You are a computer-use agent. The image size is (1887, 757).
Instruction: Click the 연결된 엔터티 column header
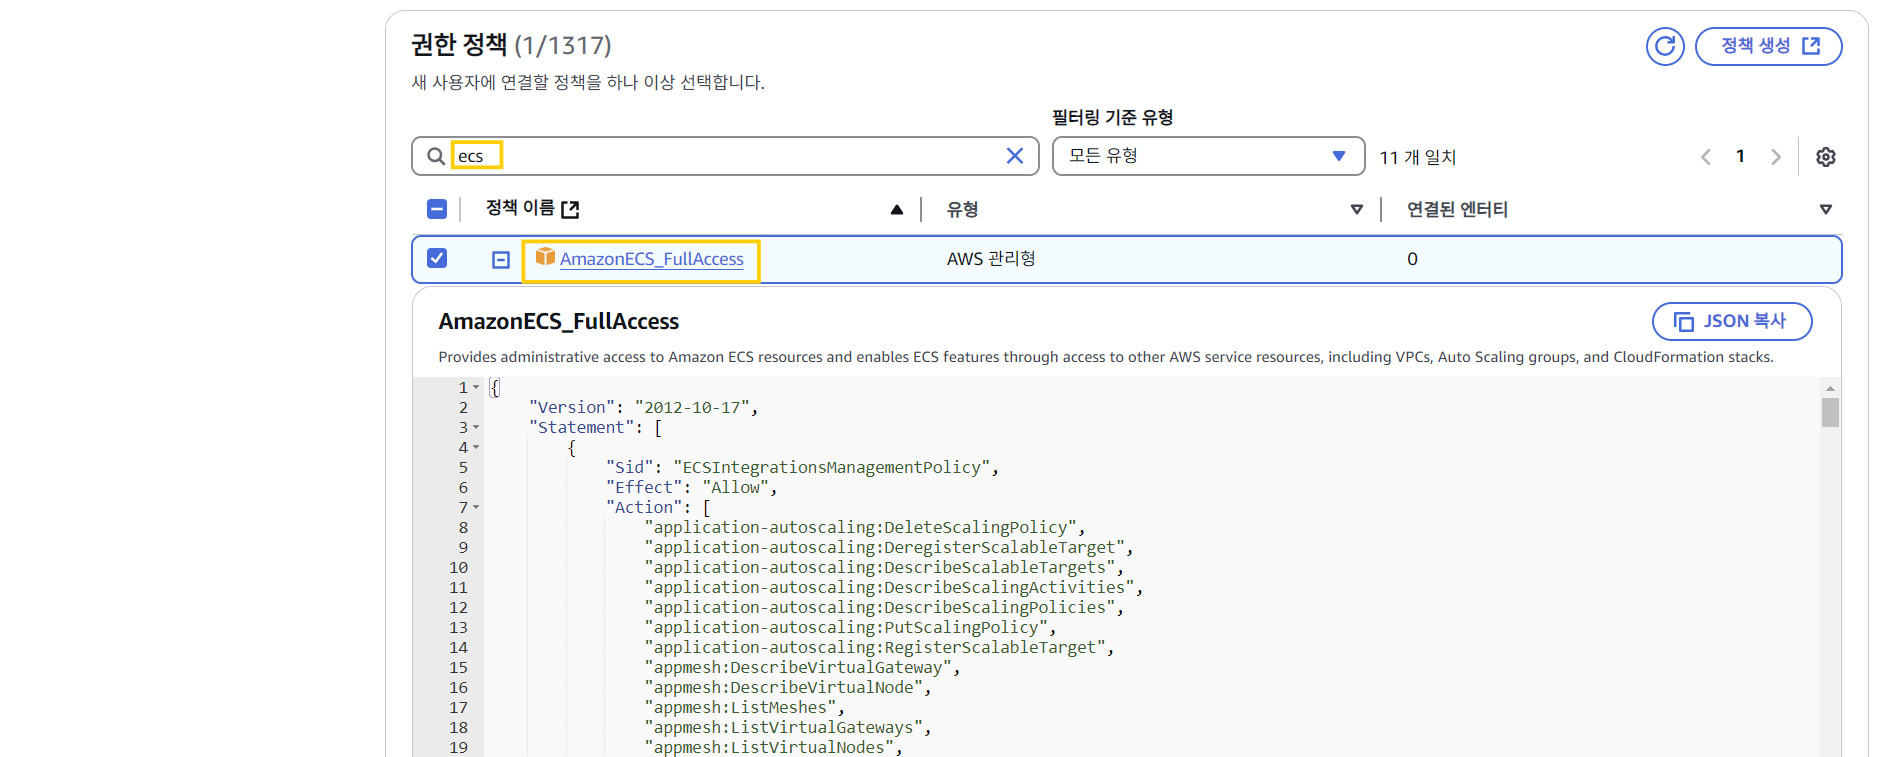(x=1457, y=209)
